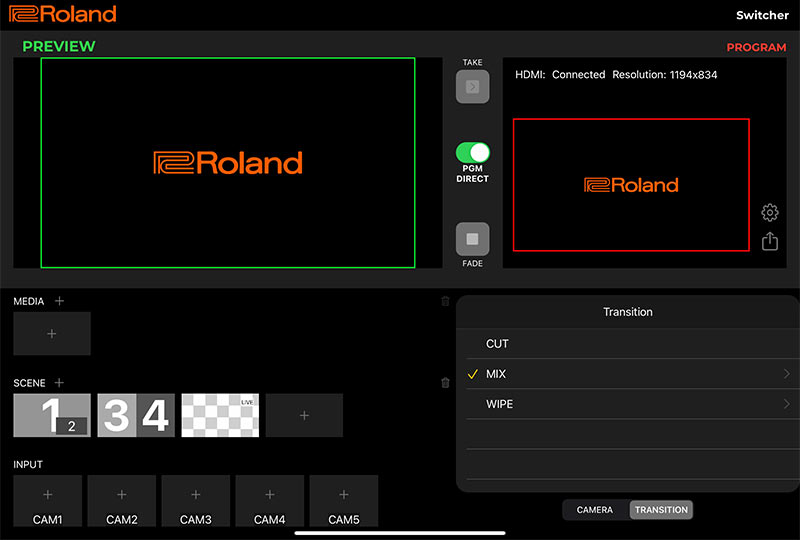Click the PROGRAM label

click(x=756, y=47)
